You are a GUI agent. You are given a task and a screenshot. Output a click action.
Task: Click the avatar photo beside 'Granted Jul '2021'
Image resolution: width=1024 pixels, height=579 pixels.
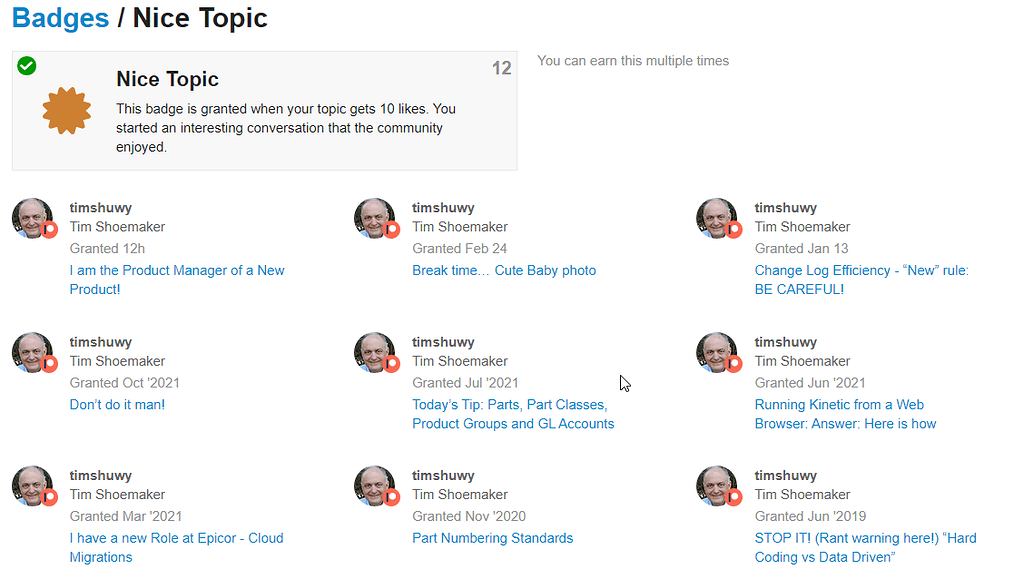pyautogui.click(x=375, y=351)
